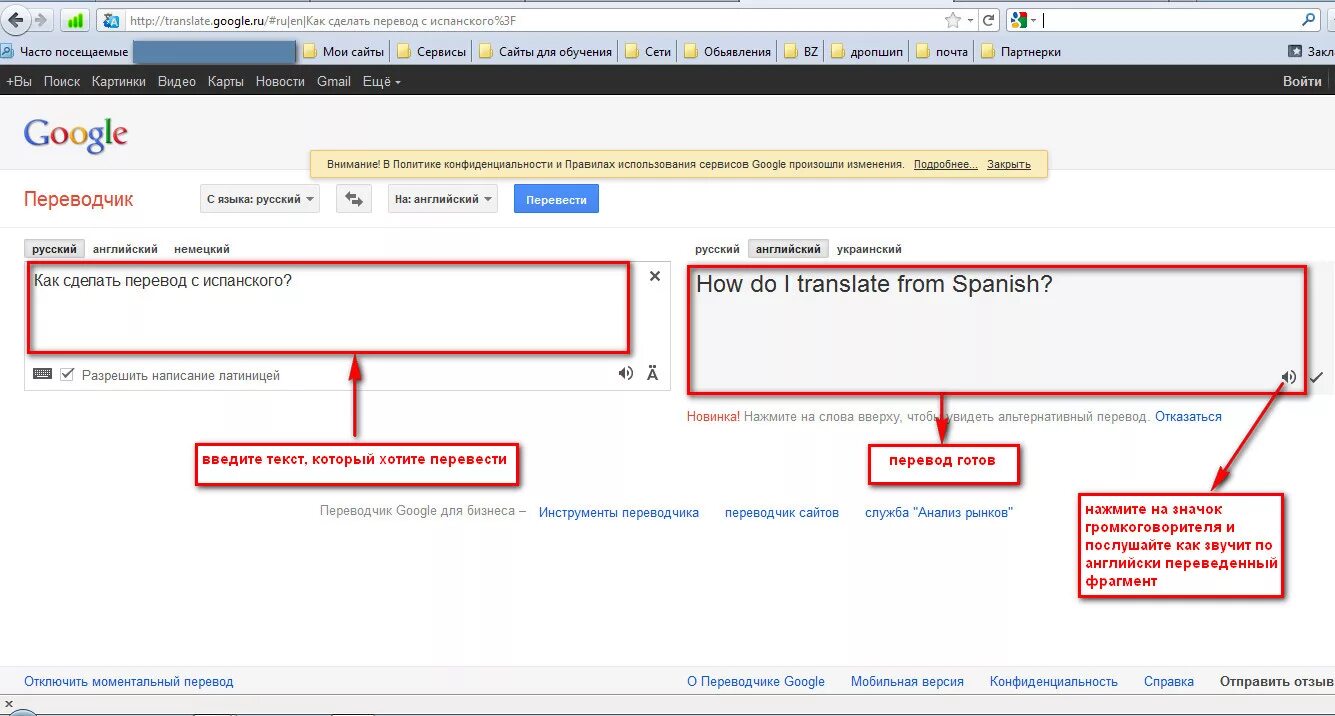Open the служба "Анализ рынков" link
The image size is (1335, 716).
(x=939, y=512)
